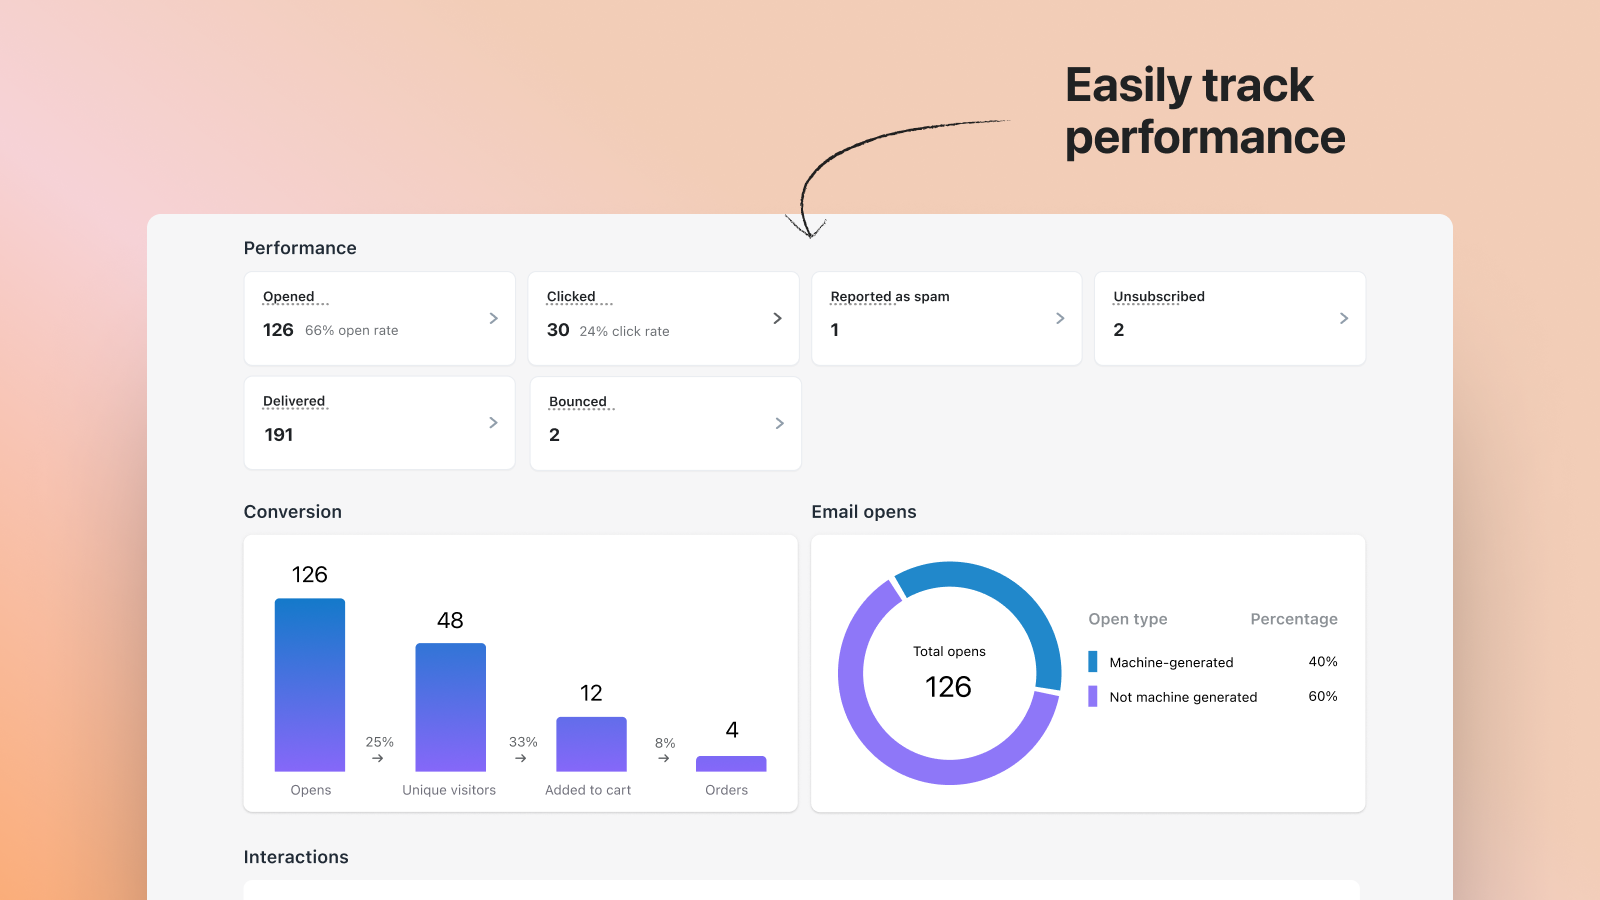
Task: Click the Clicked label link
Action: (x=571, y=297)
